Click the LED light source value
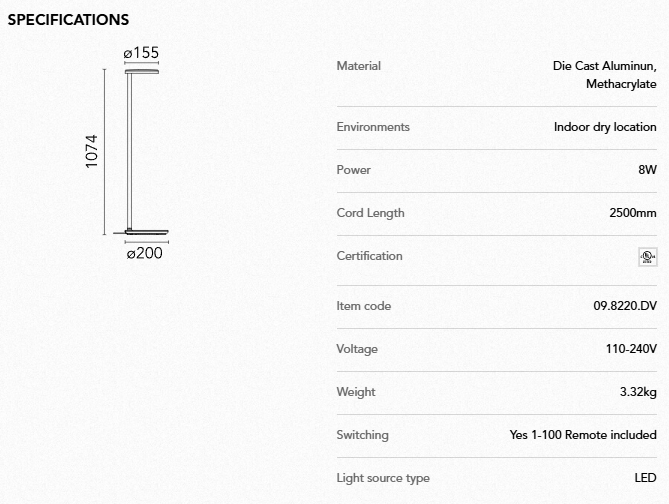Image resolution: width=669 pixels, height=504 pixels. point(645,478)
